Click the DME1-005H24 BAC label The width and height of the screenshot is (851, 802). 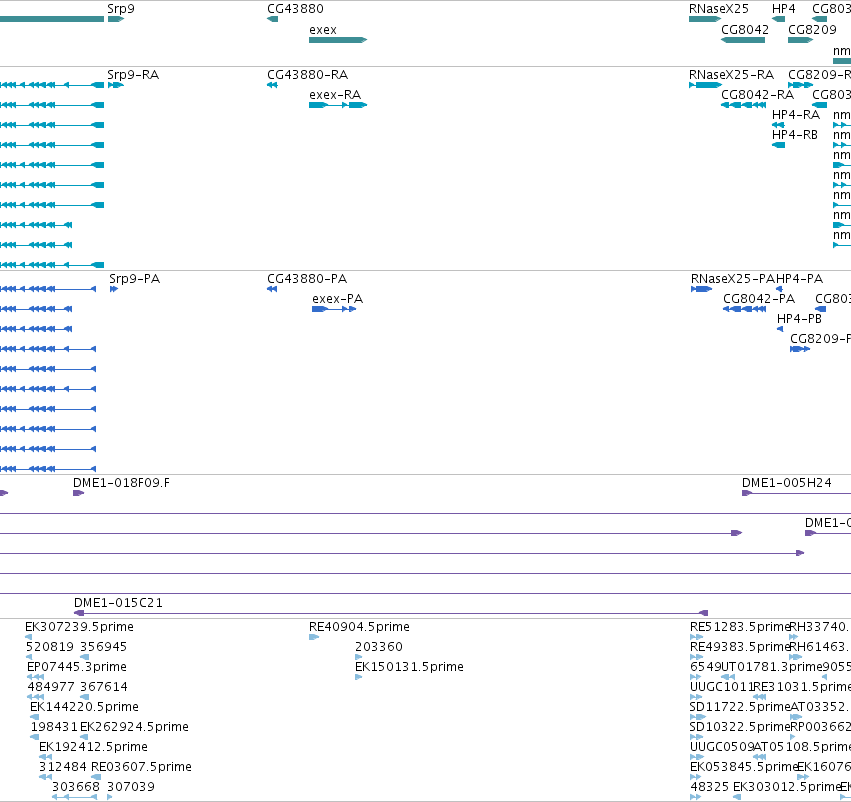(786, 482)
